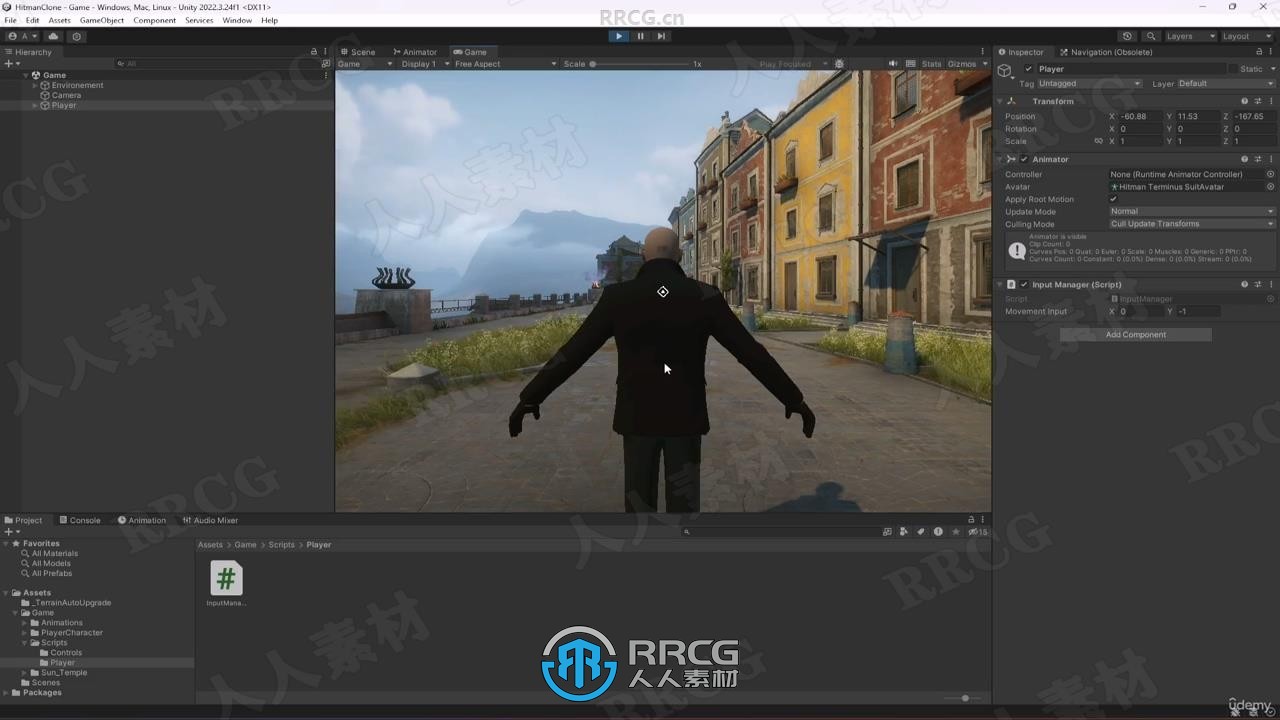This screenshot has height=720, width=1280.
Task: Open Update Mode dropdown Normal
Action: pyautogui.click(x=1192, y=211)
